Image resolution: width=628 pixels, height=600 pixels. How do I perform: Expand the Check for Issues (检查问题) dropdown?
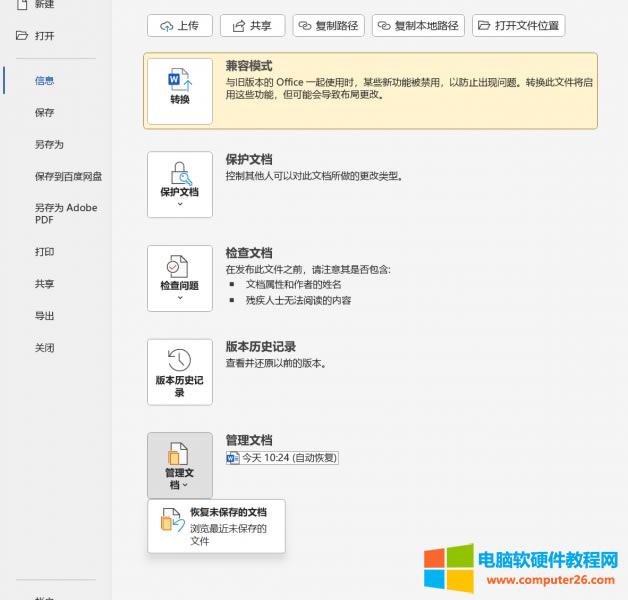[179, 278]
